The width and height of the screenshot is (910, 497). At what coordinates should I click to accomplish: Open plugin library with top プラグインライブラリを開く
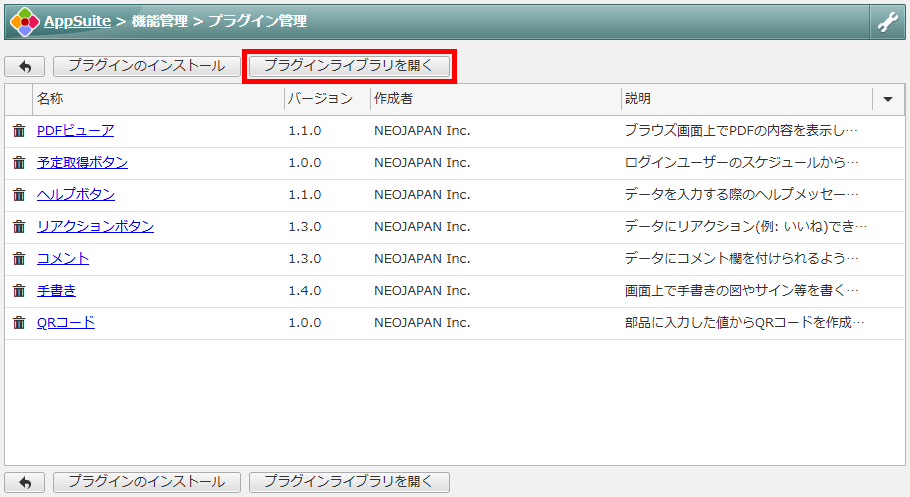(349, 66)
